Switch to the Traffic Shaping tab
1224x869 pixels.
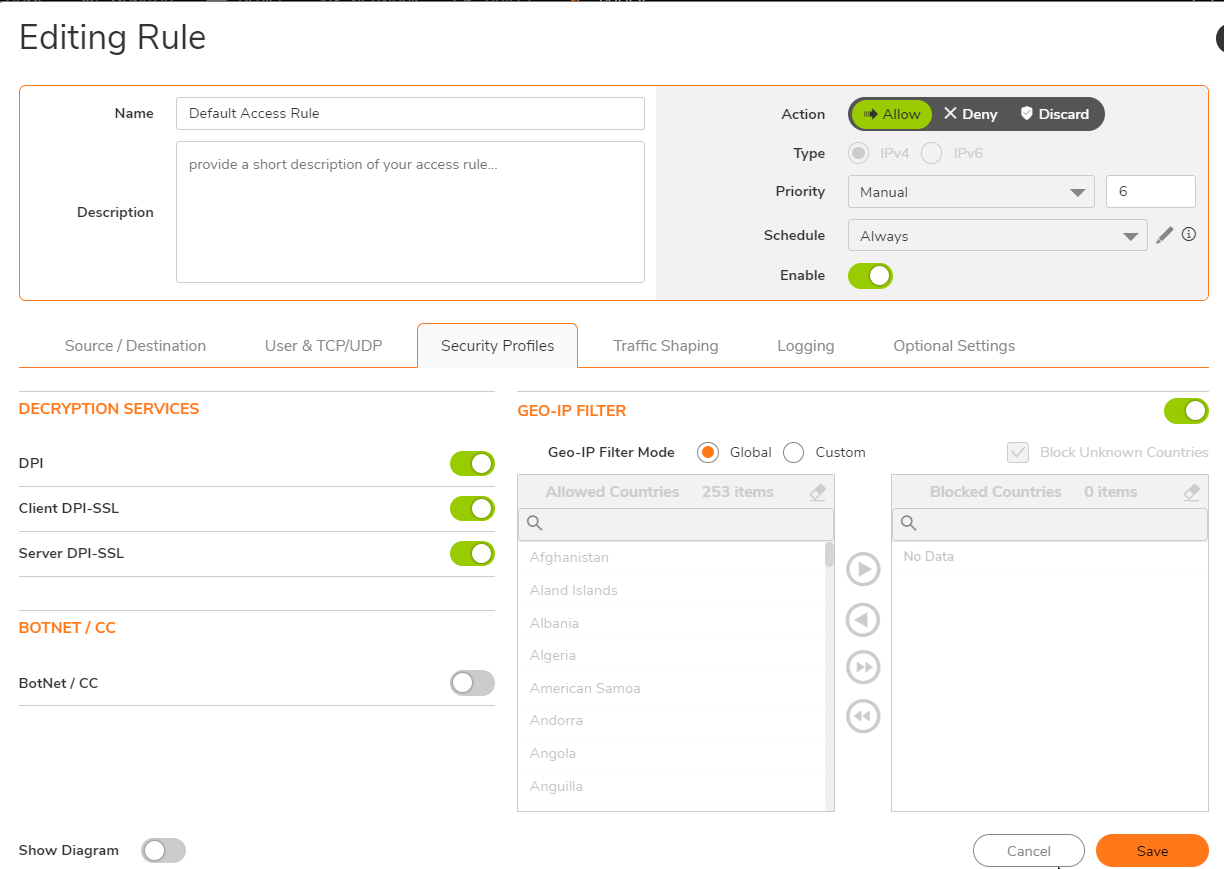(x=665, y=346)
